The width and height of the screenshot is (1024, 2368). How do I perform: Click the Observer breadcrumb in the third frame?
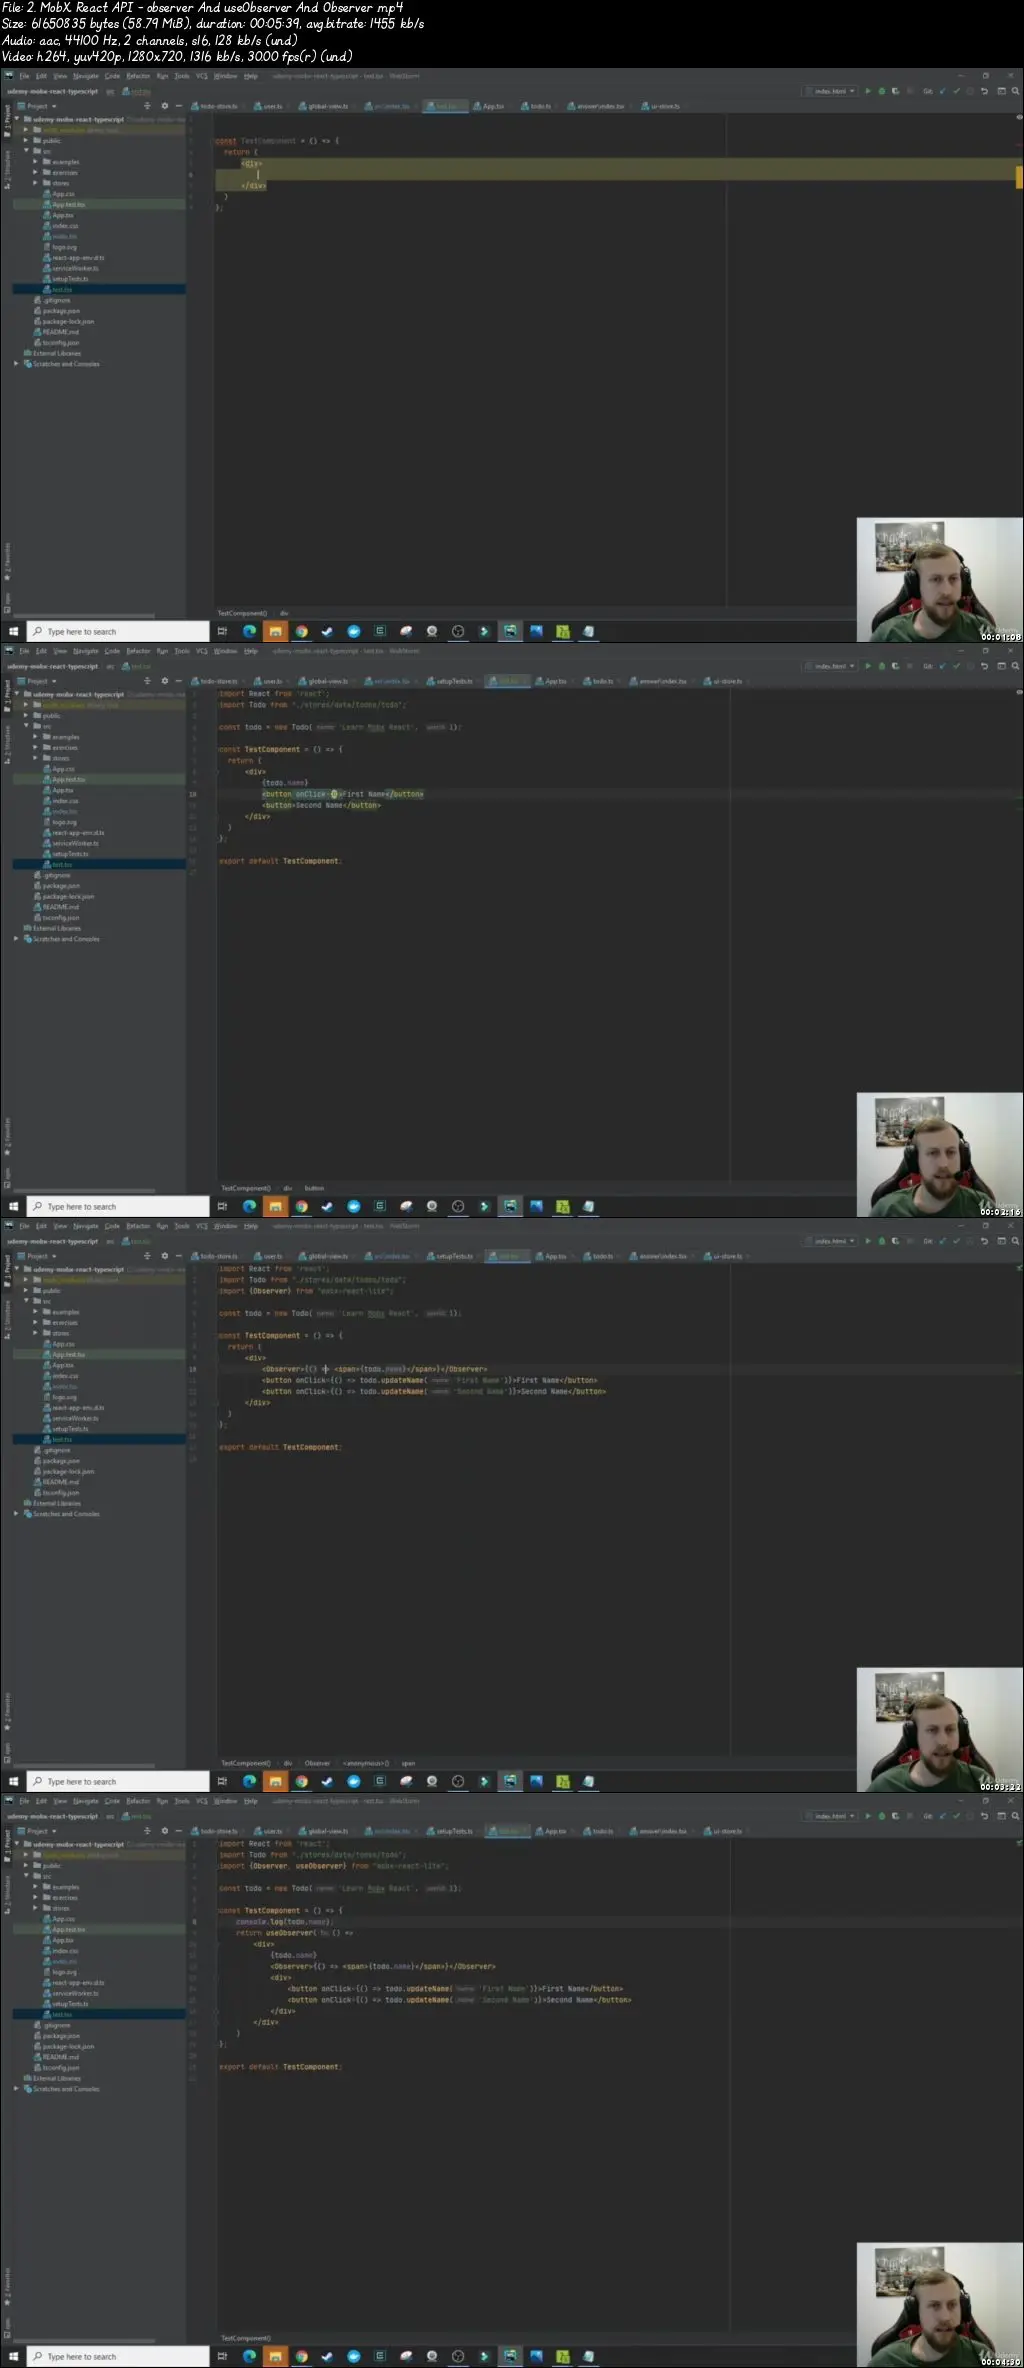pos(317,1763)
